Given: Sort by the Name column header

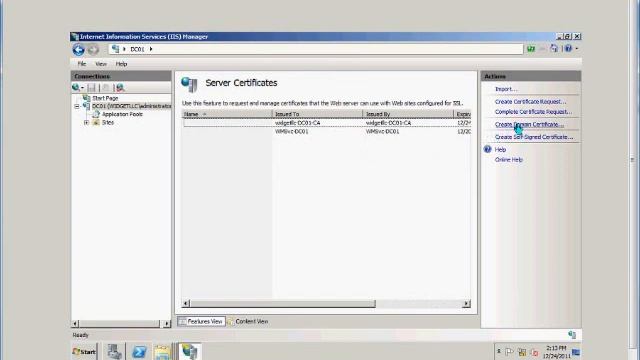Looking at the screenshot, I should [227, 114].
